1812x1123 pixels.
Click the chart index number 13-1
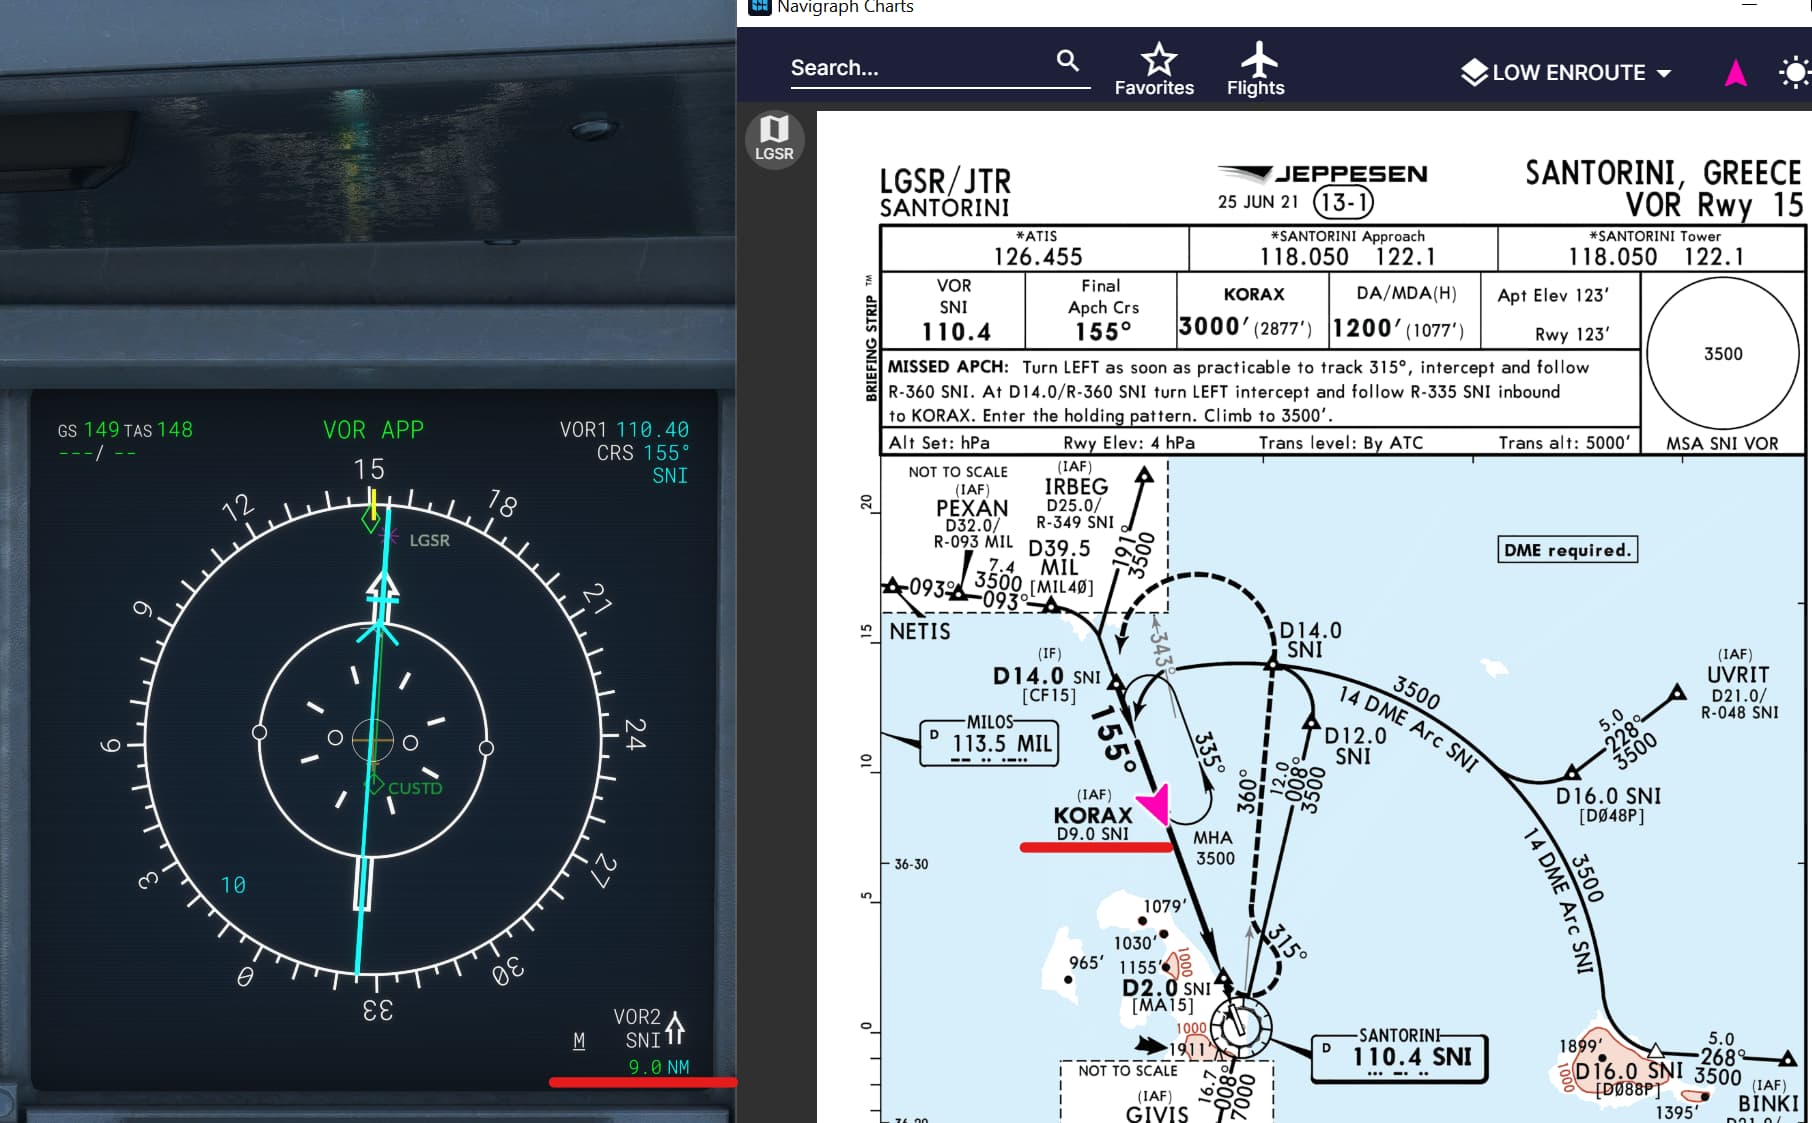click(x=1343, y=202)
